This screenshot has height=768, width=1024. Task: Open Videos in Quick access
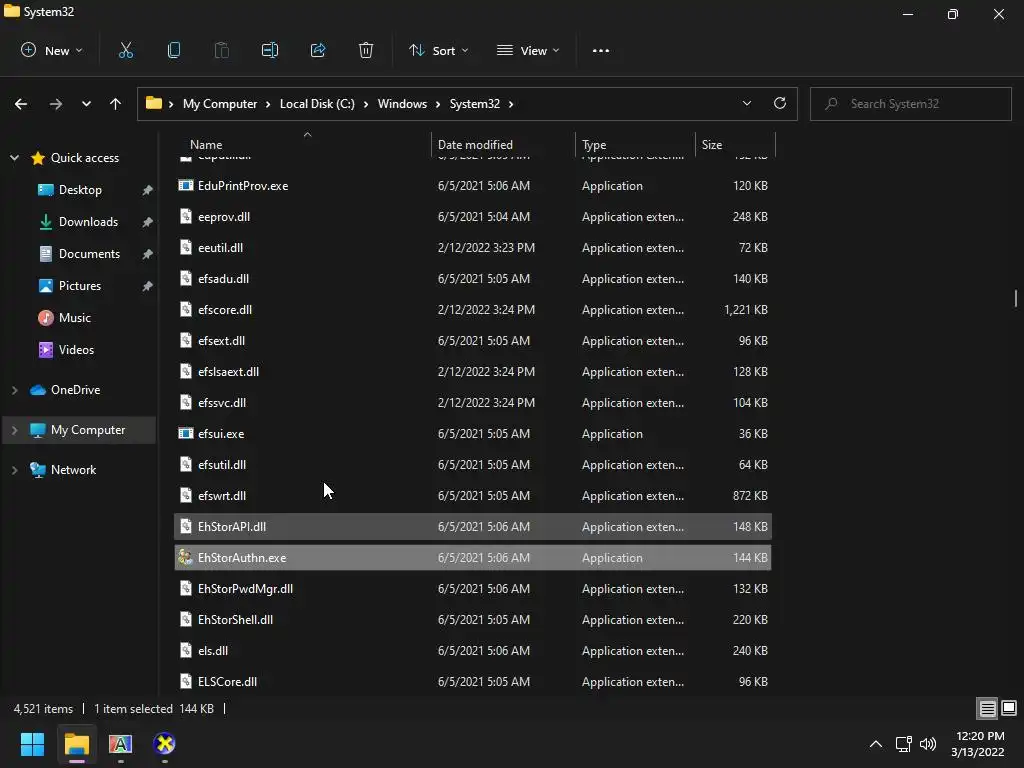[x=76, y=349]
